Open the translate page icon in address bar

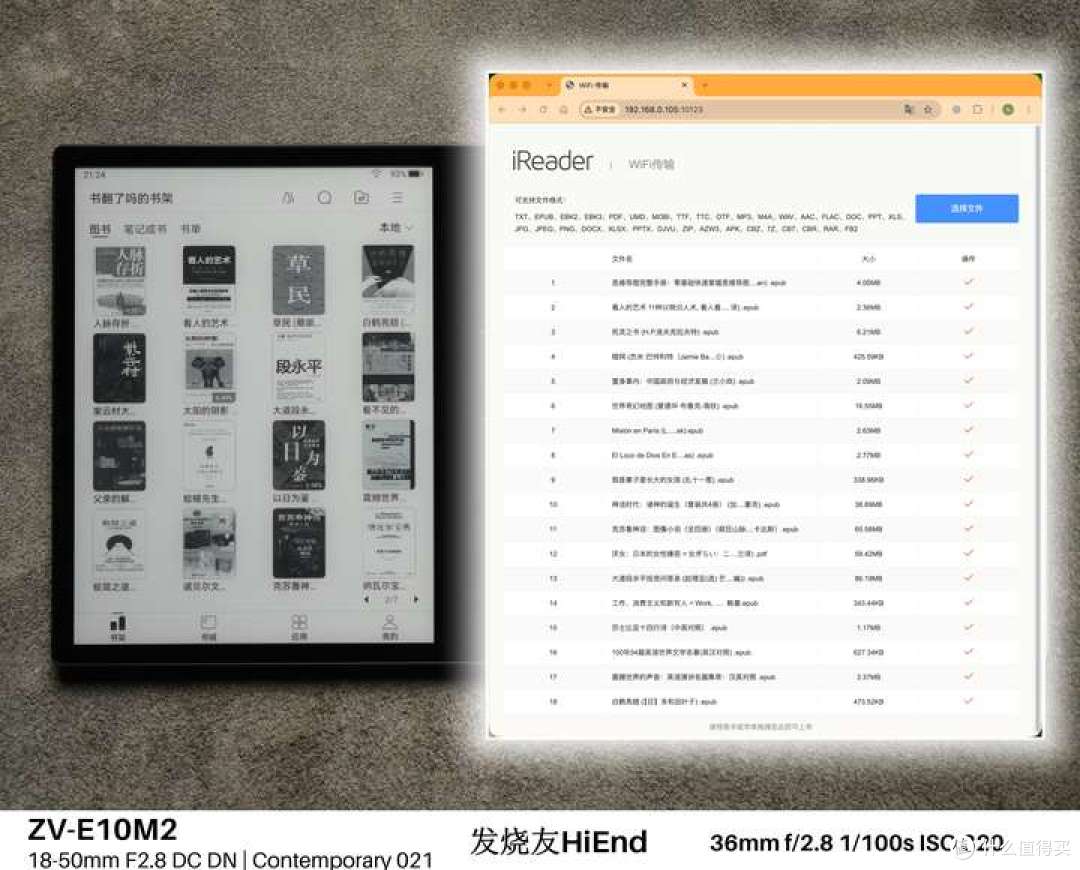908,110
